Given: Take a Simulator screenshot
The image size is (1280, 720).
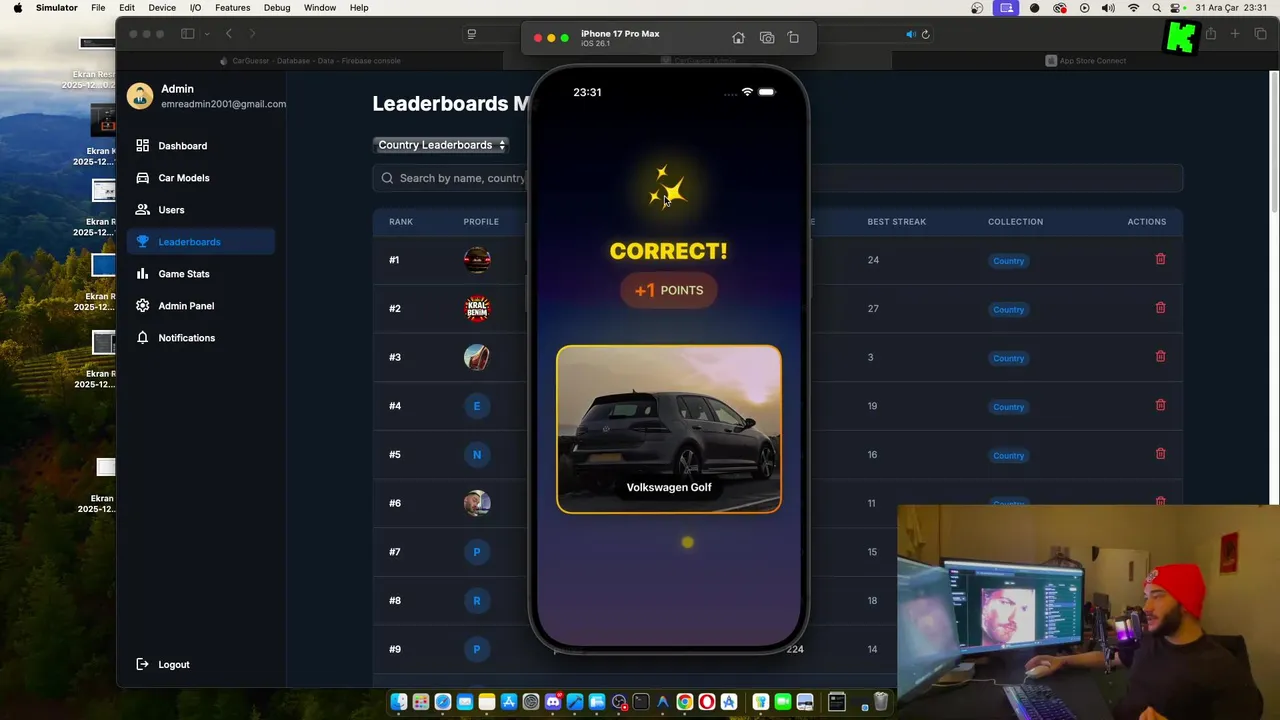Looking at the screenshot, I should (x=767, y=38).
